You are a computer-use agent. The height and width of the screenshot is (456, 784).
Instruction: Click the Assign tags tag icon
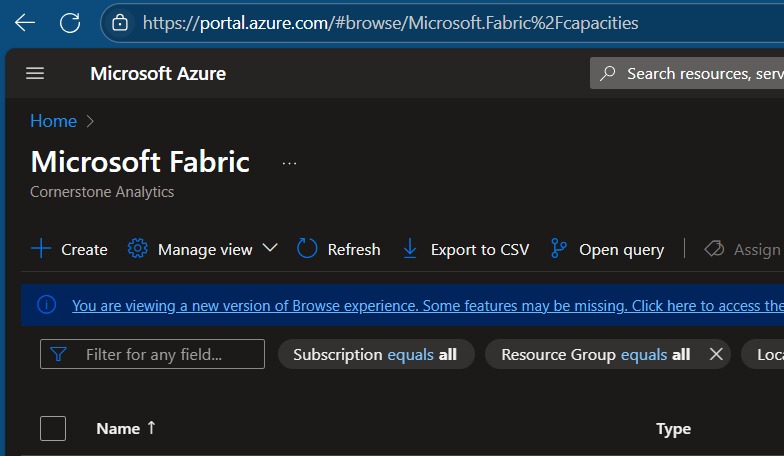pos(714,248)
